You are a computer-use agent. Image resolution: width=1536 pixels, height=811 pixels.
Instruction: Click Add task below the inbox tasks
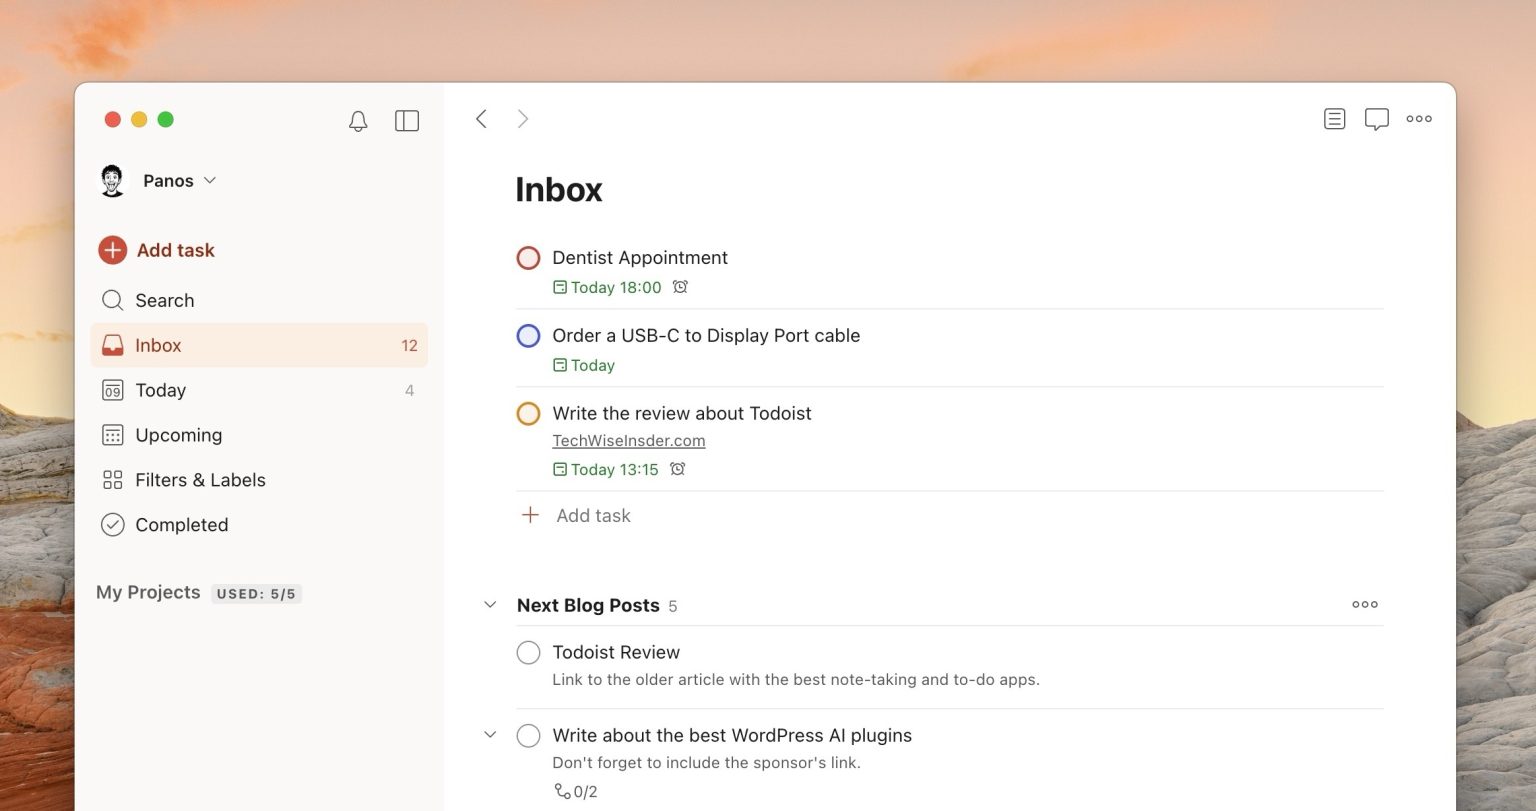point(593,515)
